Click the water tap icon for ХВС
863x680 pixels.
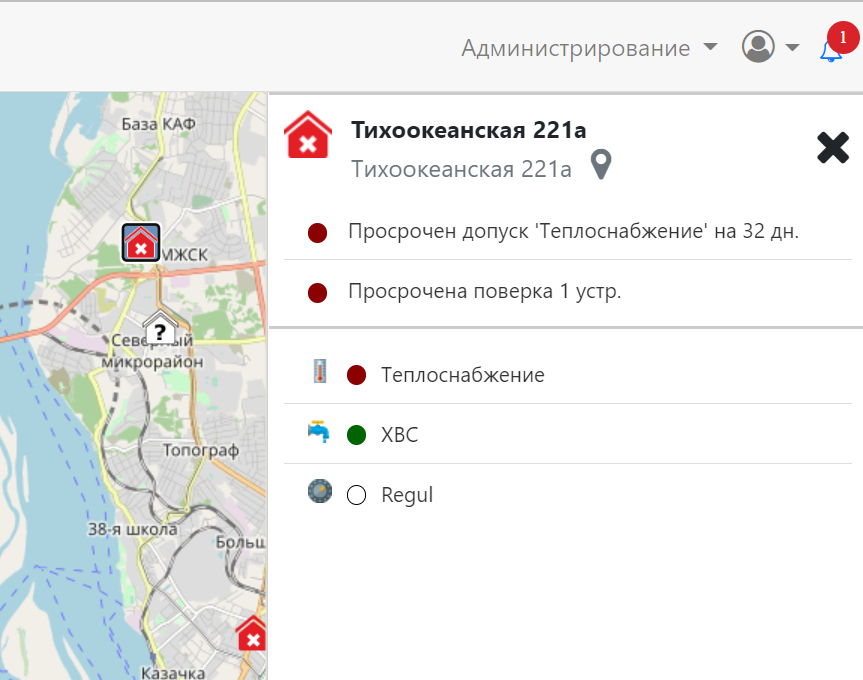click(319, 434)
